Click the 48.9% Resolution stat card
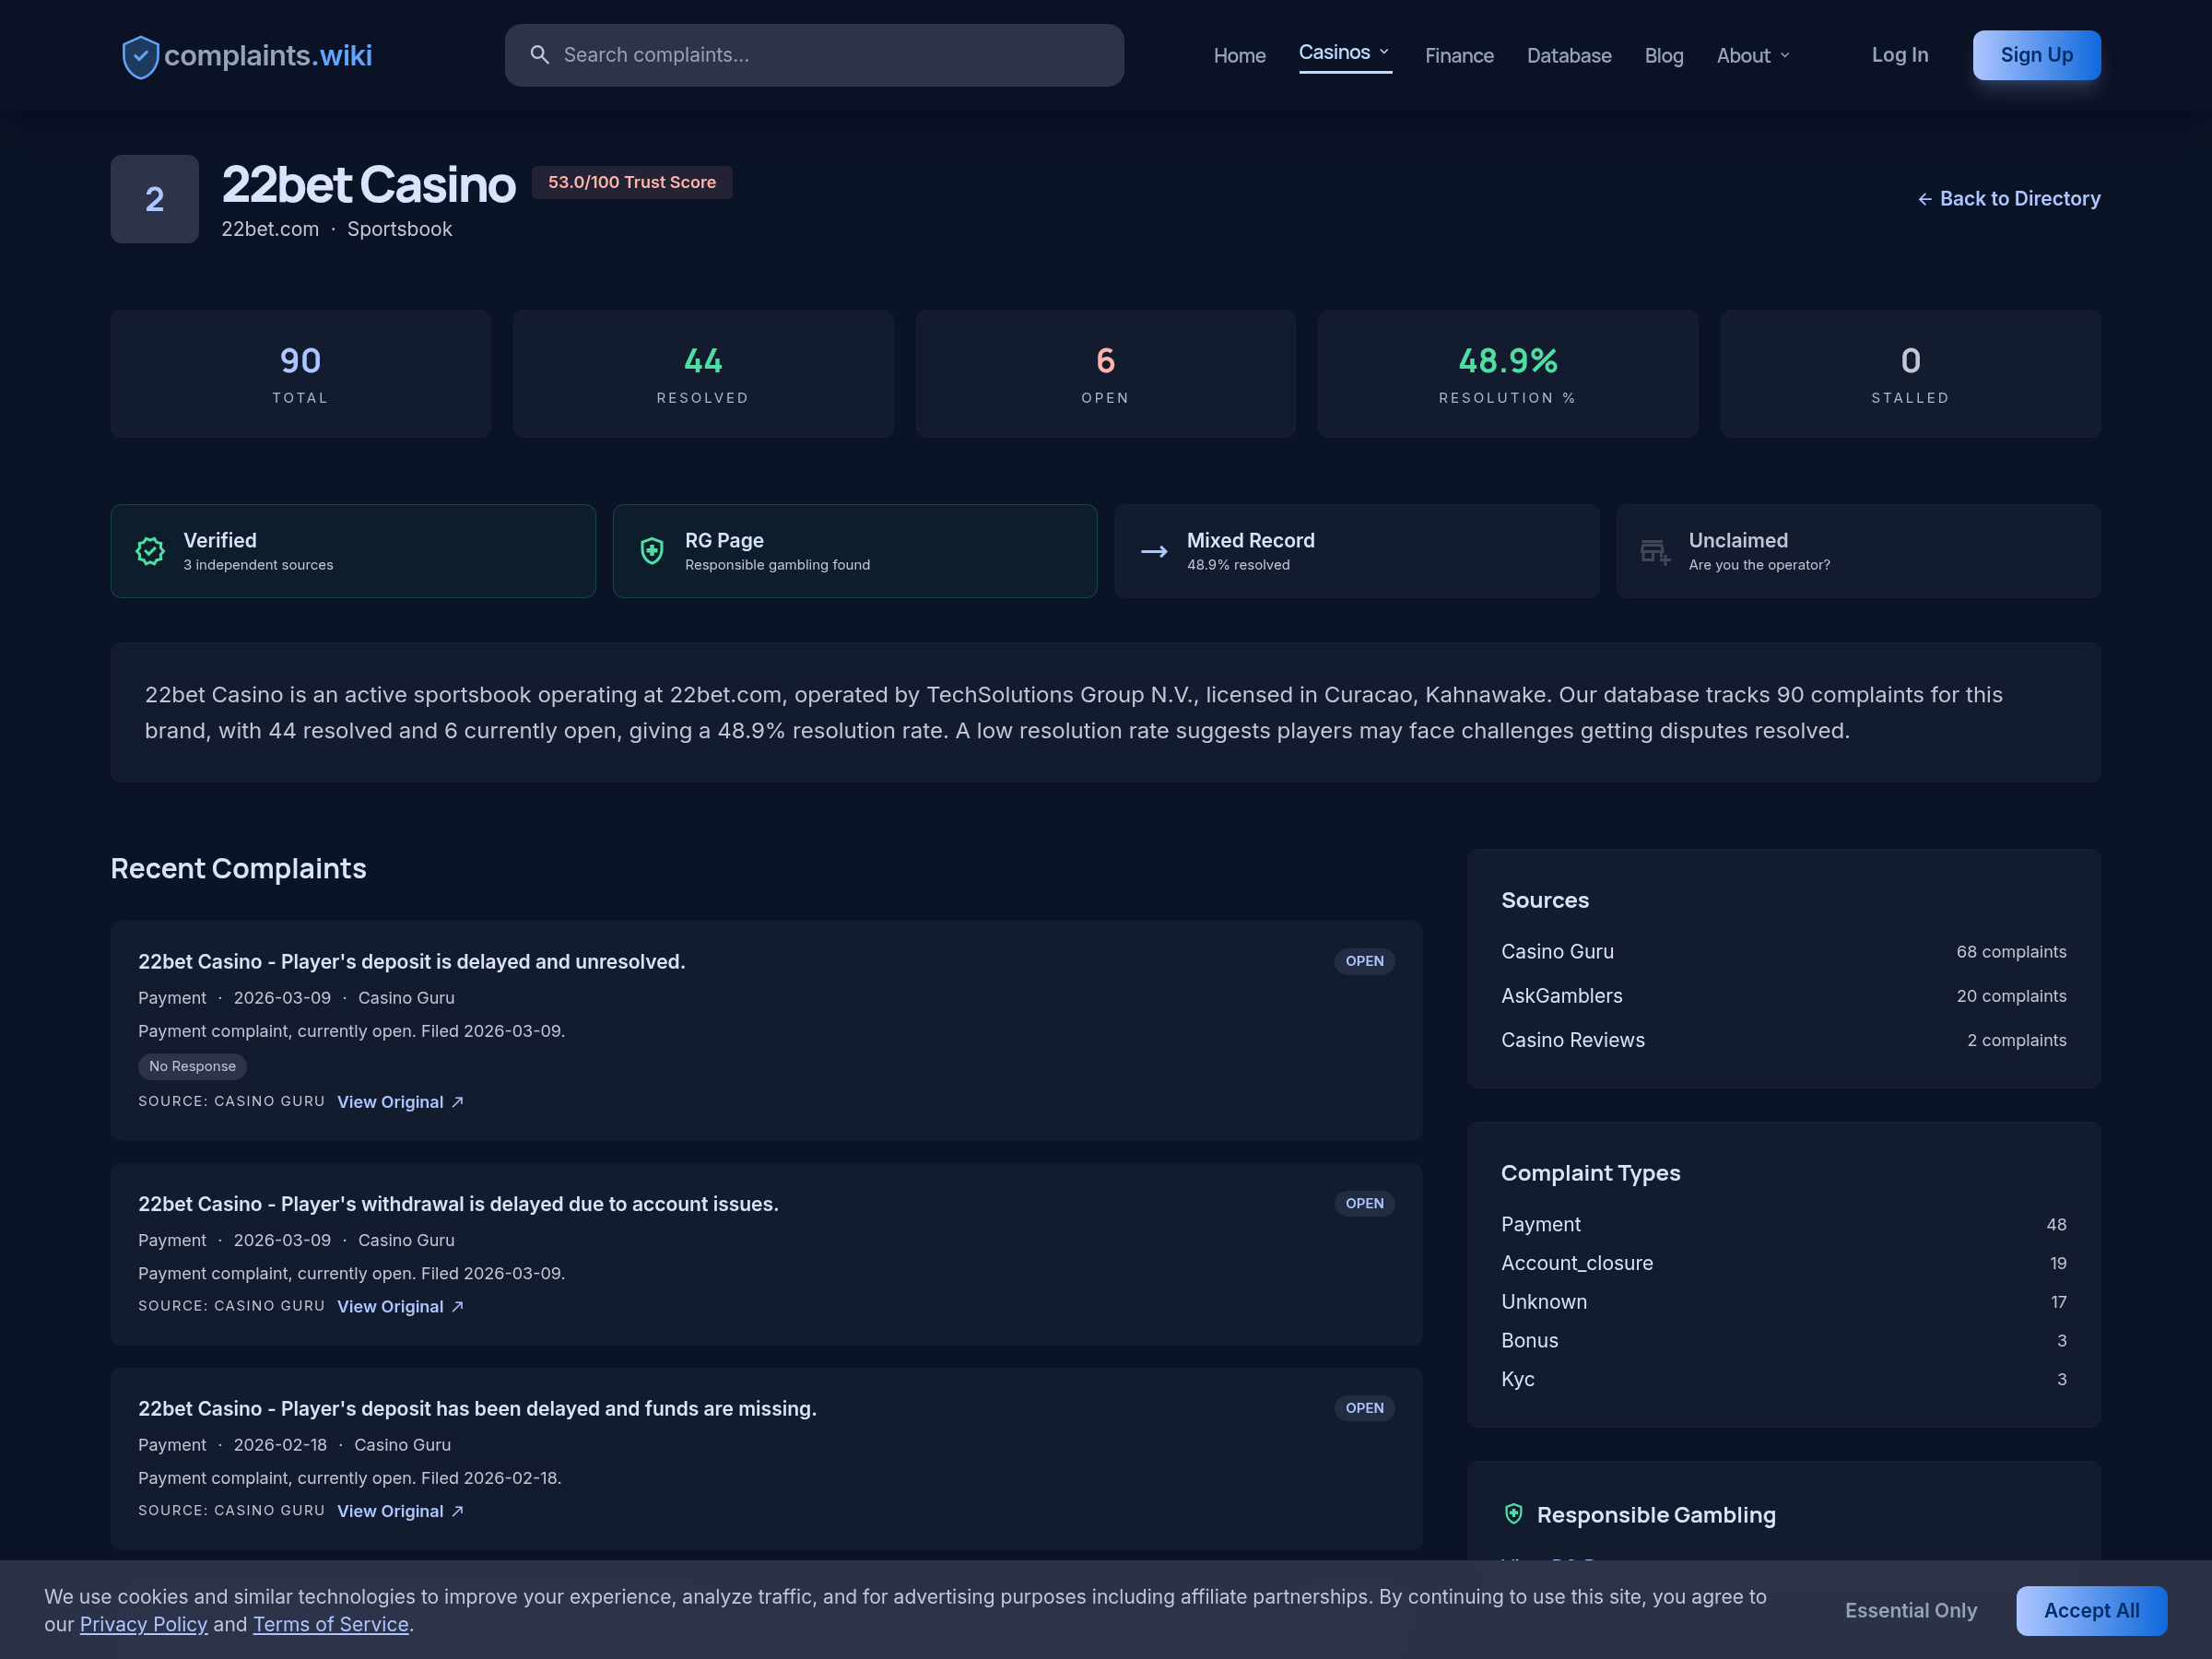The height and width of the screenshot is (1659, 2212). tap(1507, 373)
